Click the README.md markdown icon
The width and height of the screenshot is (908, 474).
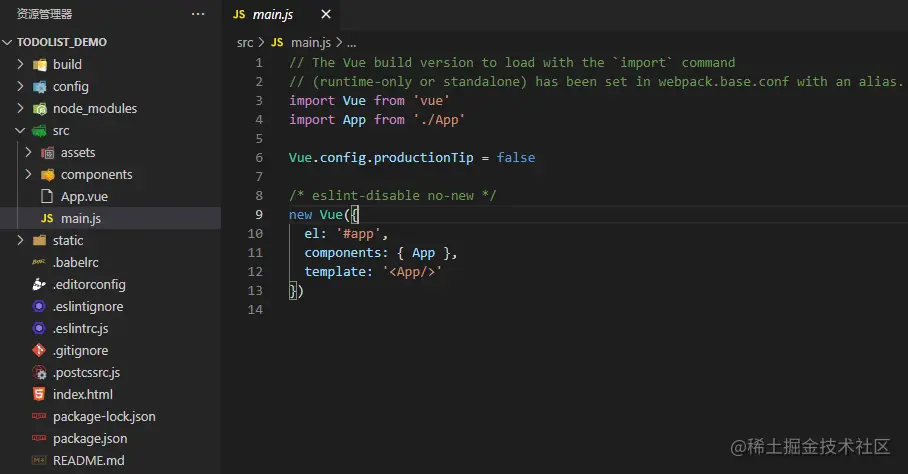(x=39, y=460)
